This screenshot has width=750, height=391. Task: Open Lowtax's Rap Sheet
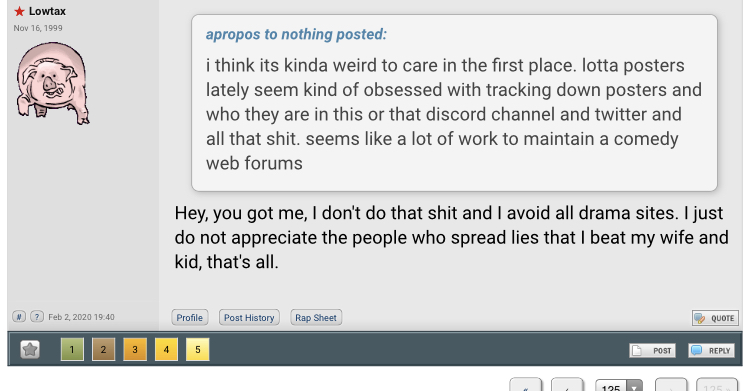pos(316,317)
